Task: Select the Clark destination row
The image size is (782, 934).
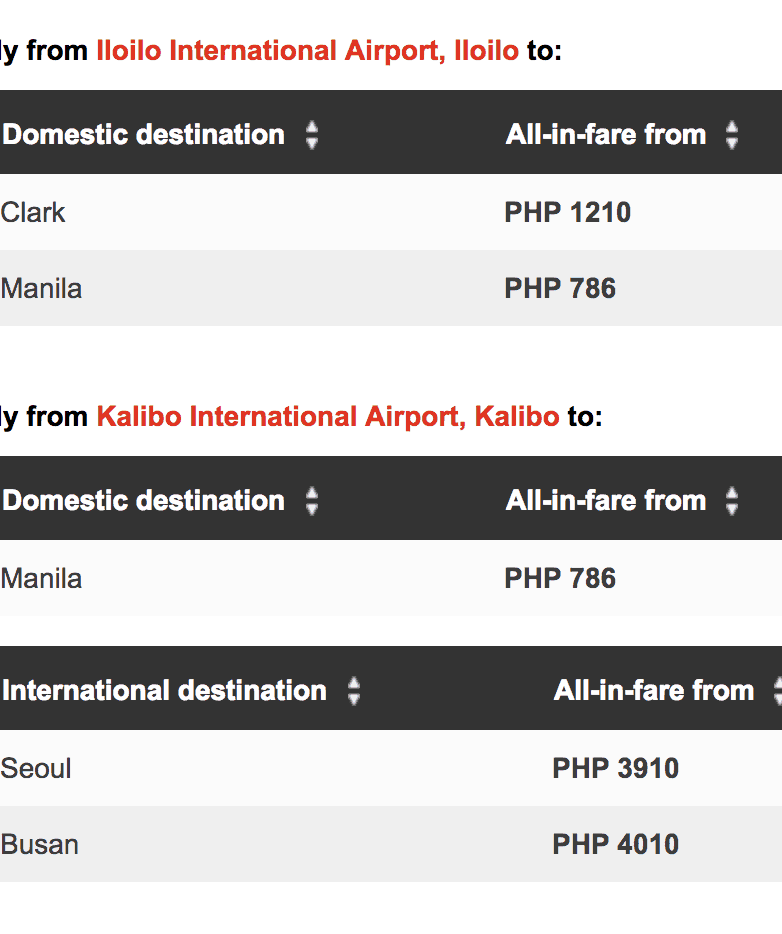Action: 33,212
